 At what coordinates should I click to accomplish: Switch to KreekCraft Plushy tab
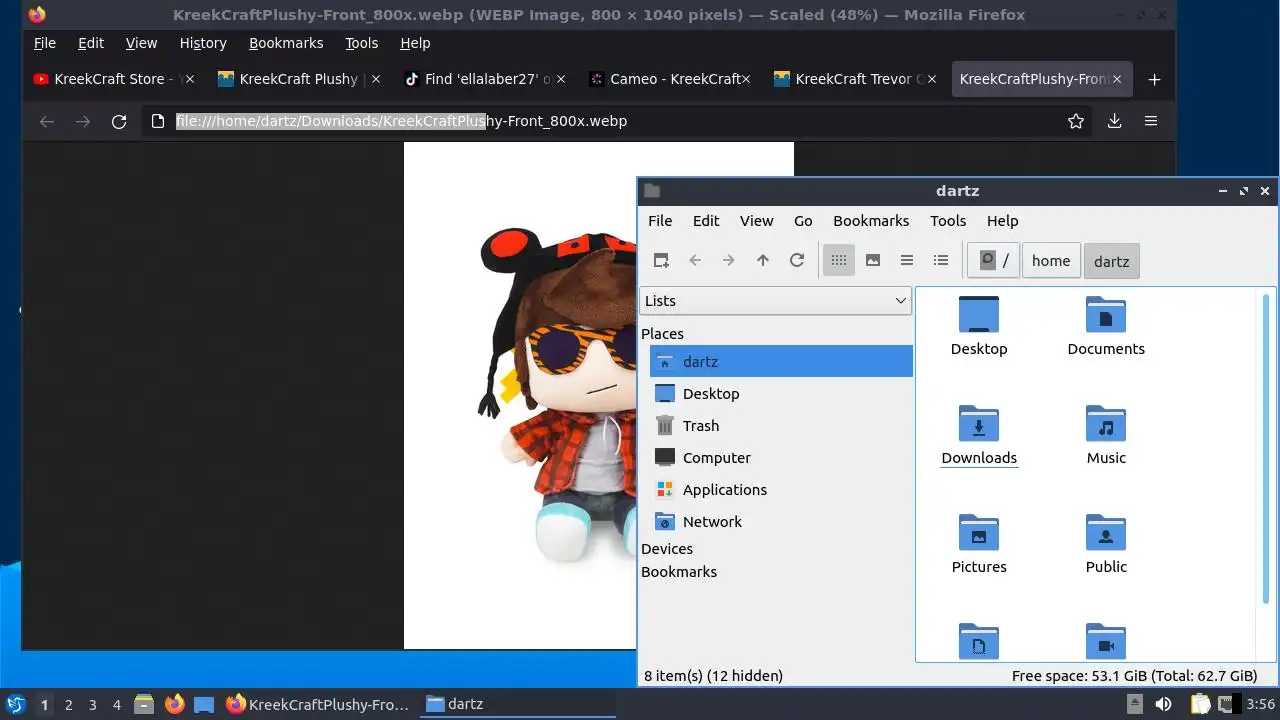coord(298,79)
